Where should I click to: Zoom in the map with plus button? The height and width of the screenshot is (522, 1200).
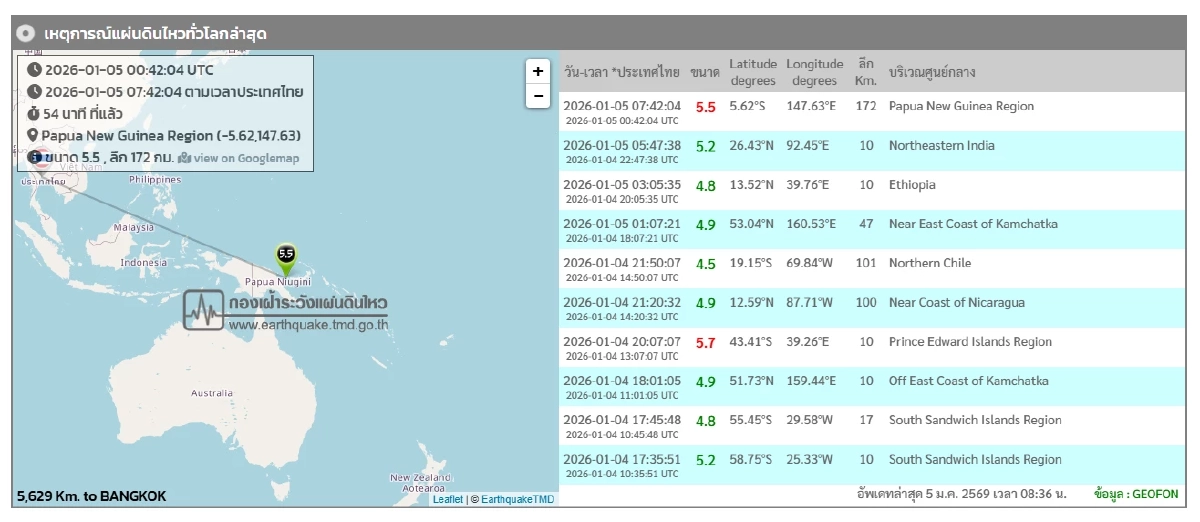[x=538, y=71]
